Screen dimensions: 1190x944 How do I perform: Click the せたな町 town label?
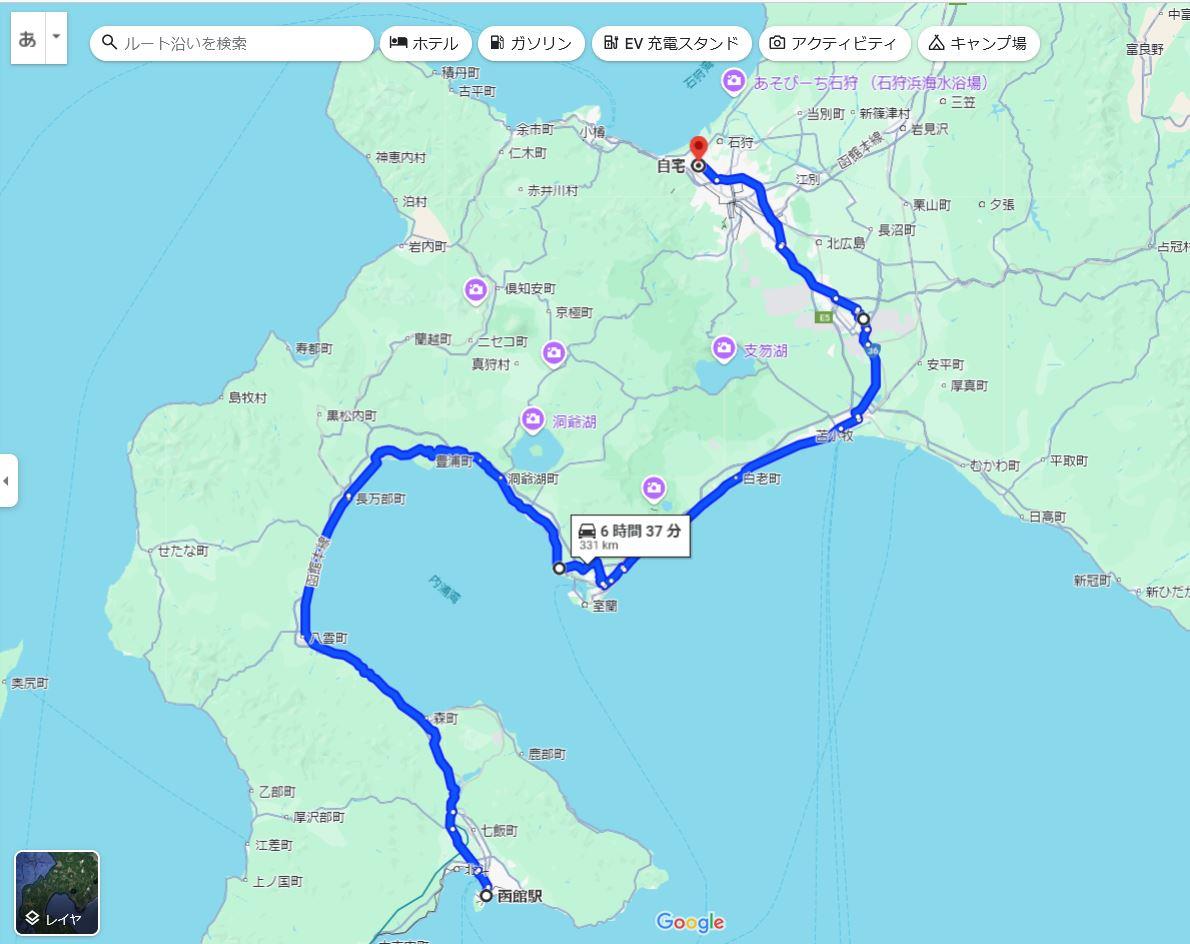(183, 550)
